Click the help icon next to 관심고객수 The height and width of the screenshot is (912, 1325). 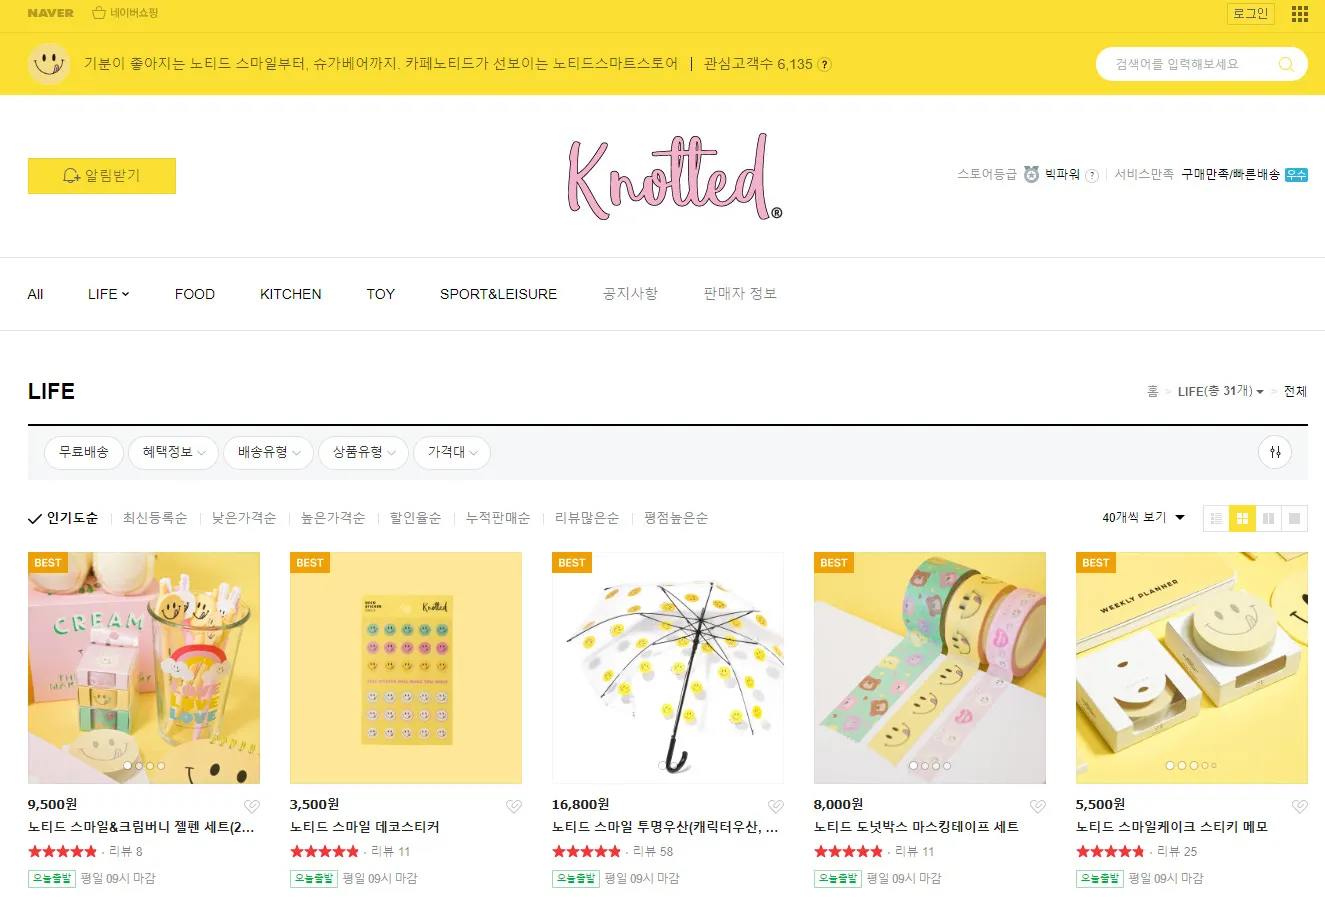824,64
